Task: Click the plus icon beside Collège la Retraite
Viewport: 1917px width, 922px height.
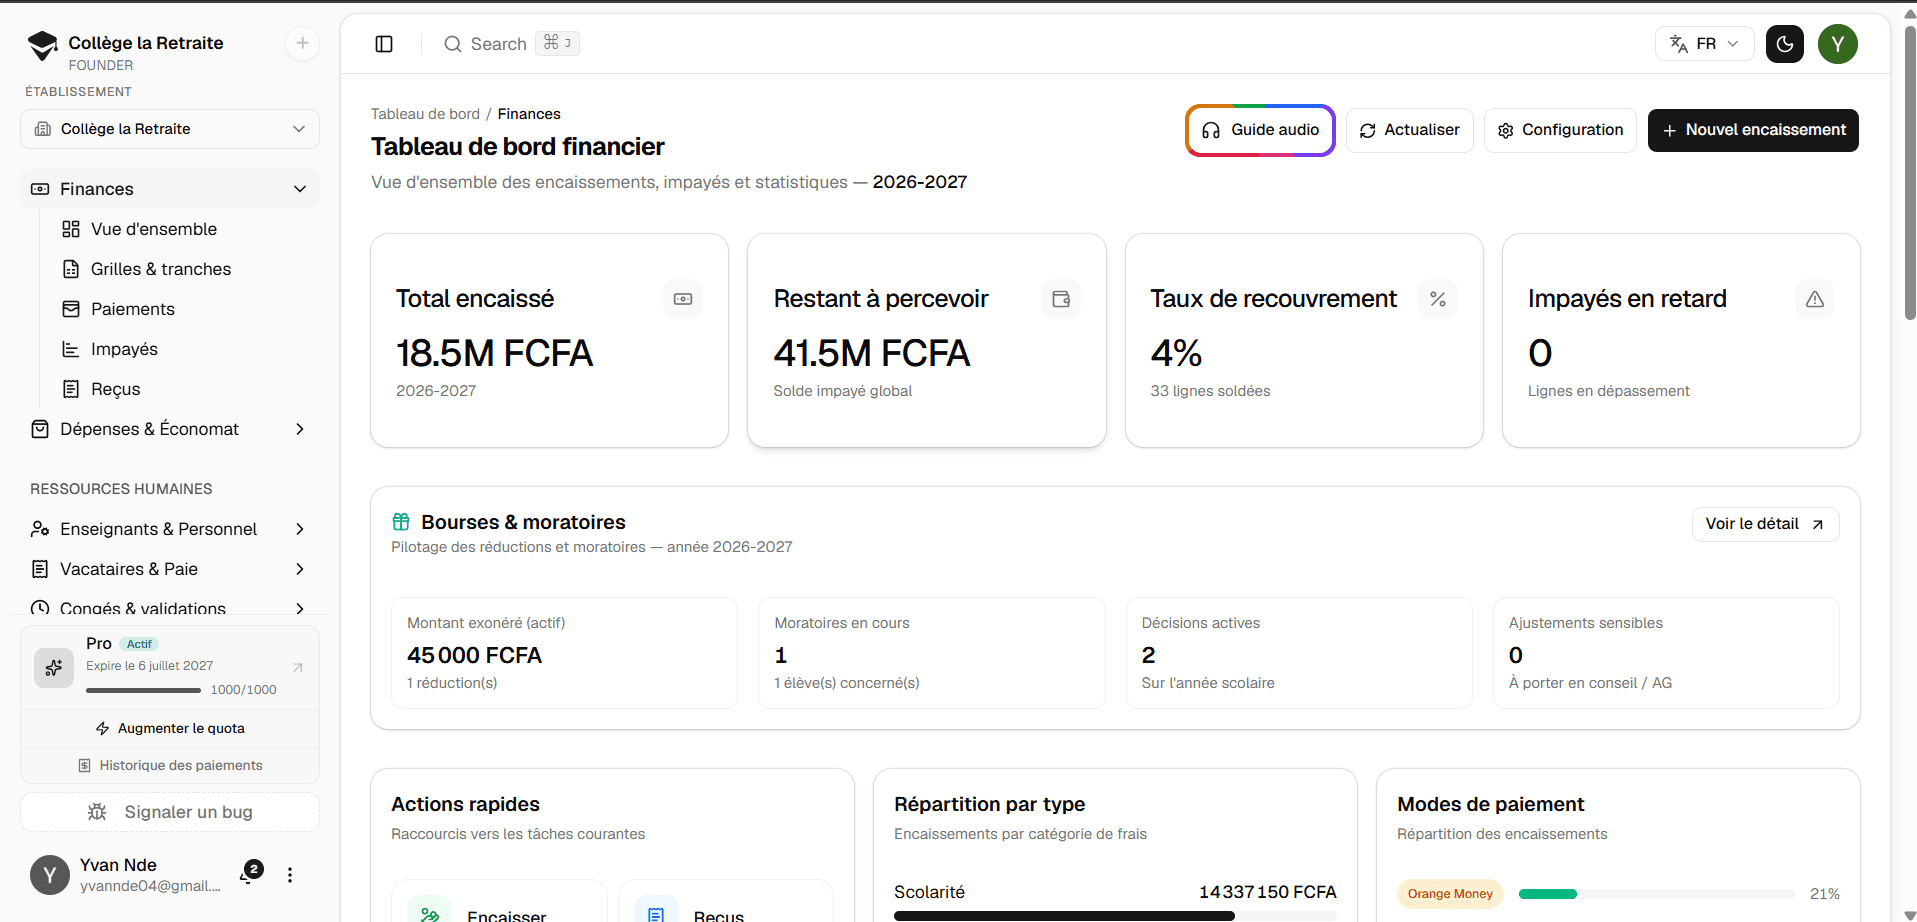Action: click(303, 43)
